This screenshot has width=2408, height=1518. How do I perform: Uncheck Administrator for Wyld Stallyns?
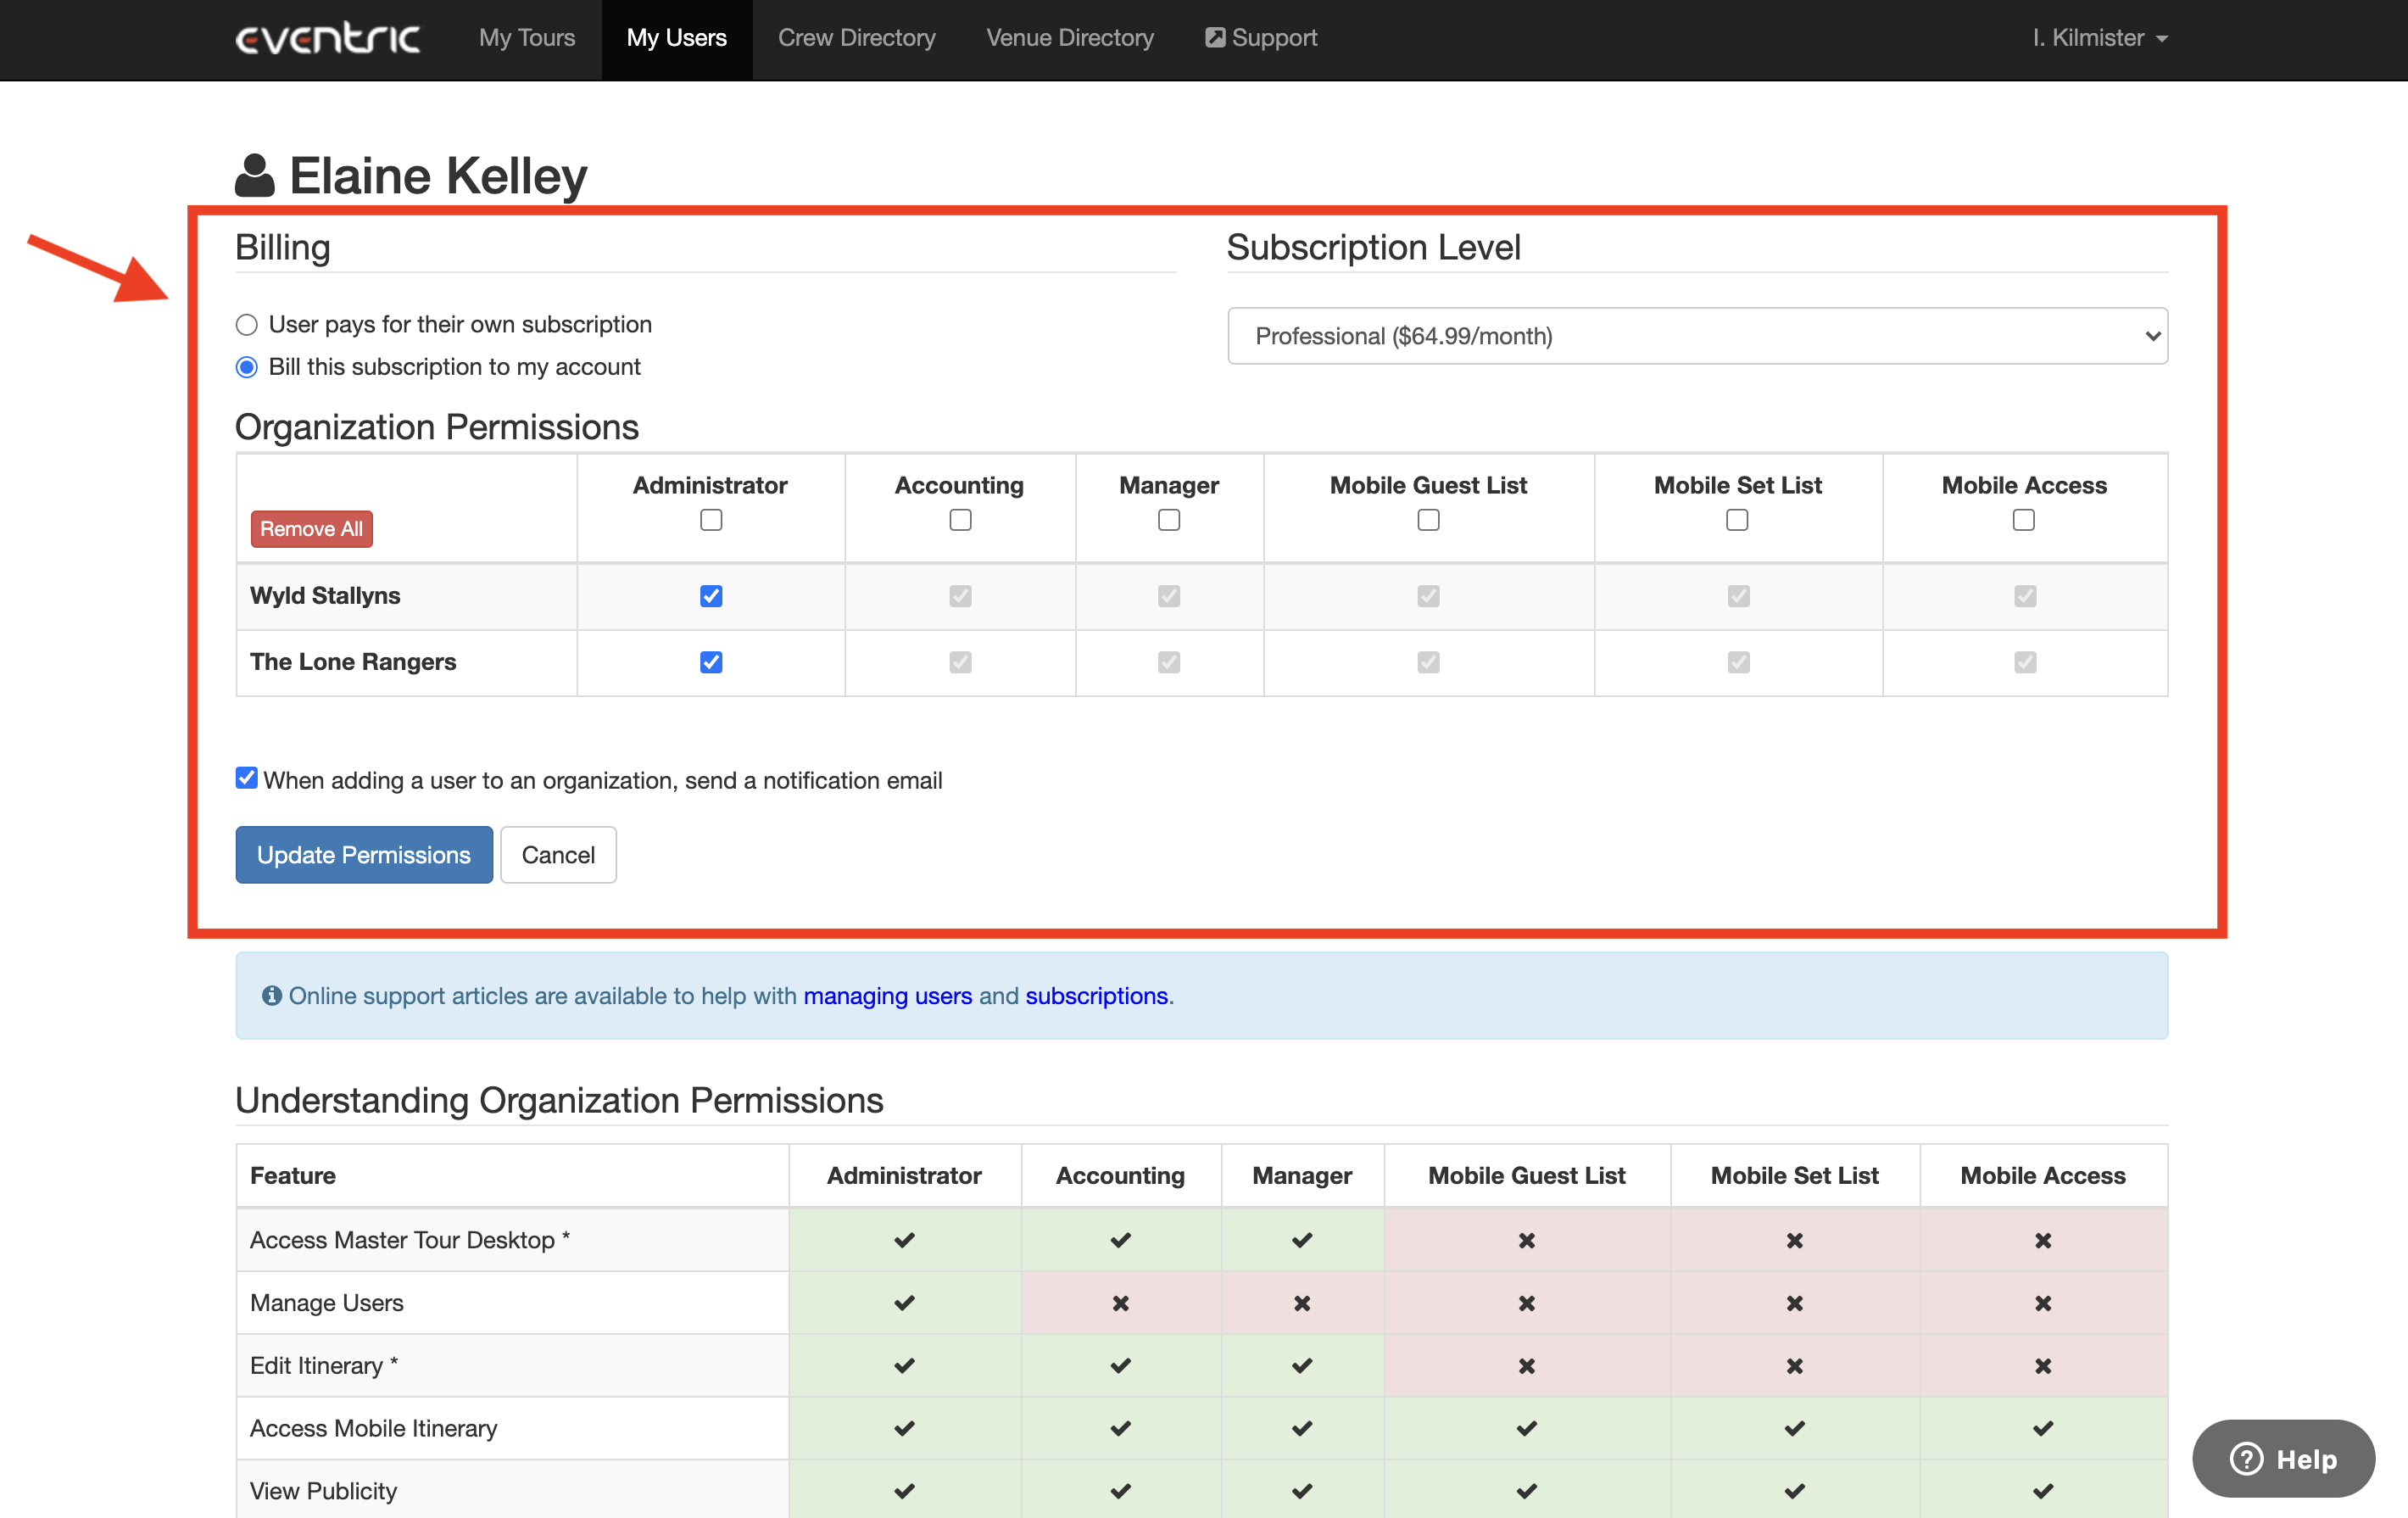710,596
